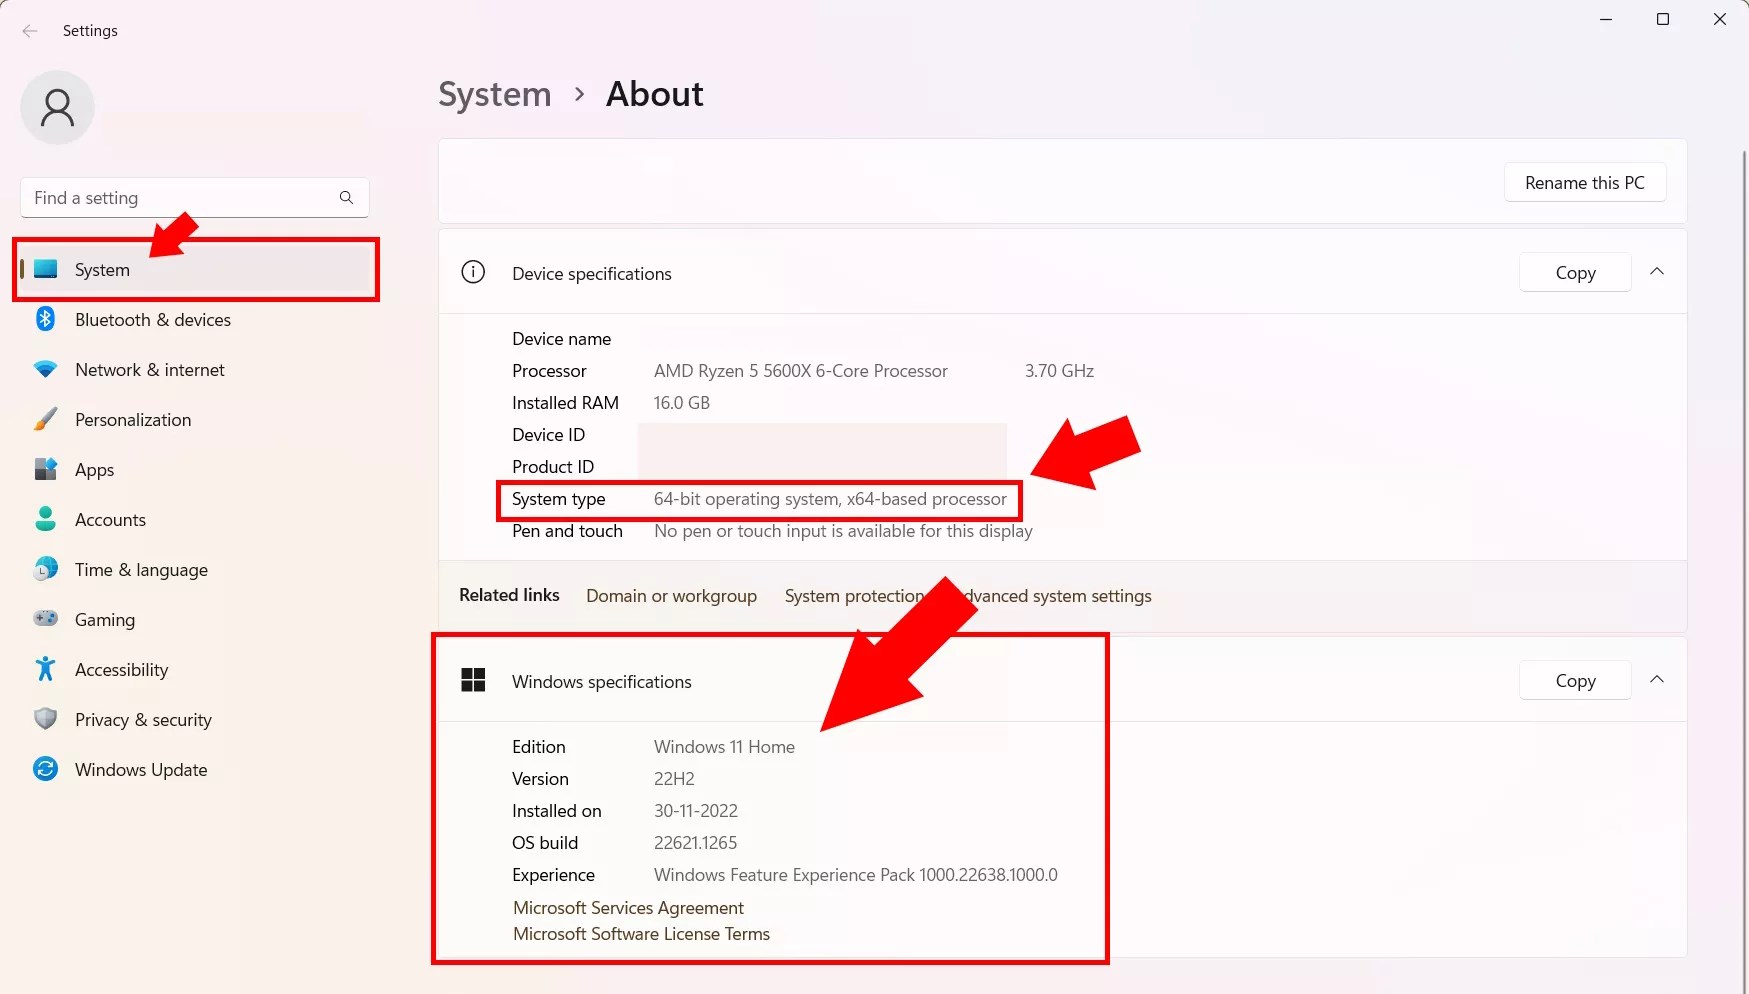1749x994 pixels.
Task: Open Domain or workgroup link
Action: [x=671, y=596]
